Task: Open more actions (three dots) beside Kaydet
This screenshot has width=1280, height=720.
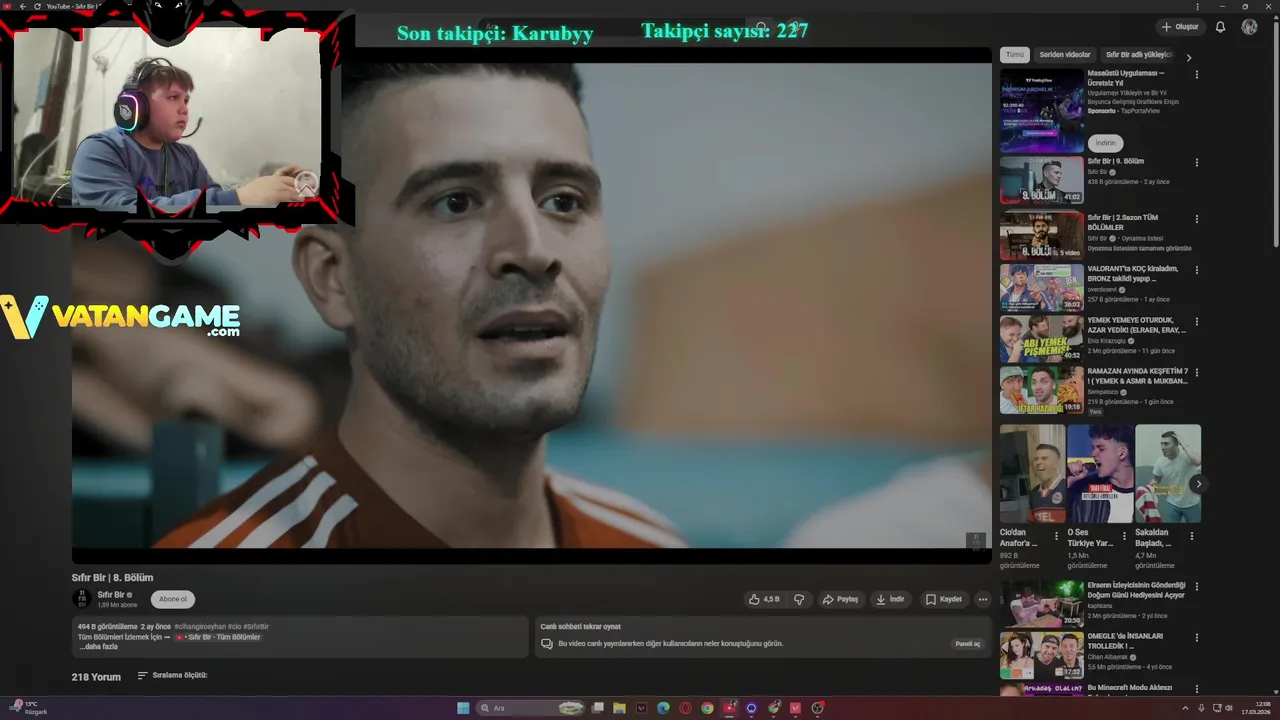Action: [x=983, y=599]
